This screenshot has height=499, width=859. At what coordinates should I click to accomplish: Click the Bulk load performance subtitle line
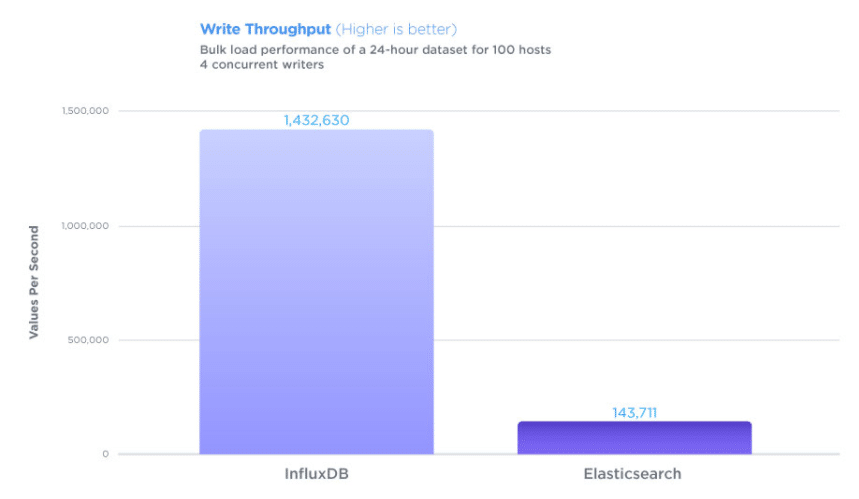click(375, 50)
